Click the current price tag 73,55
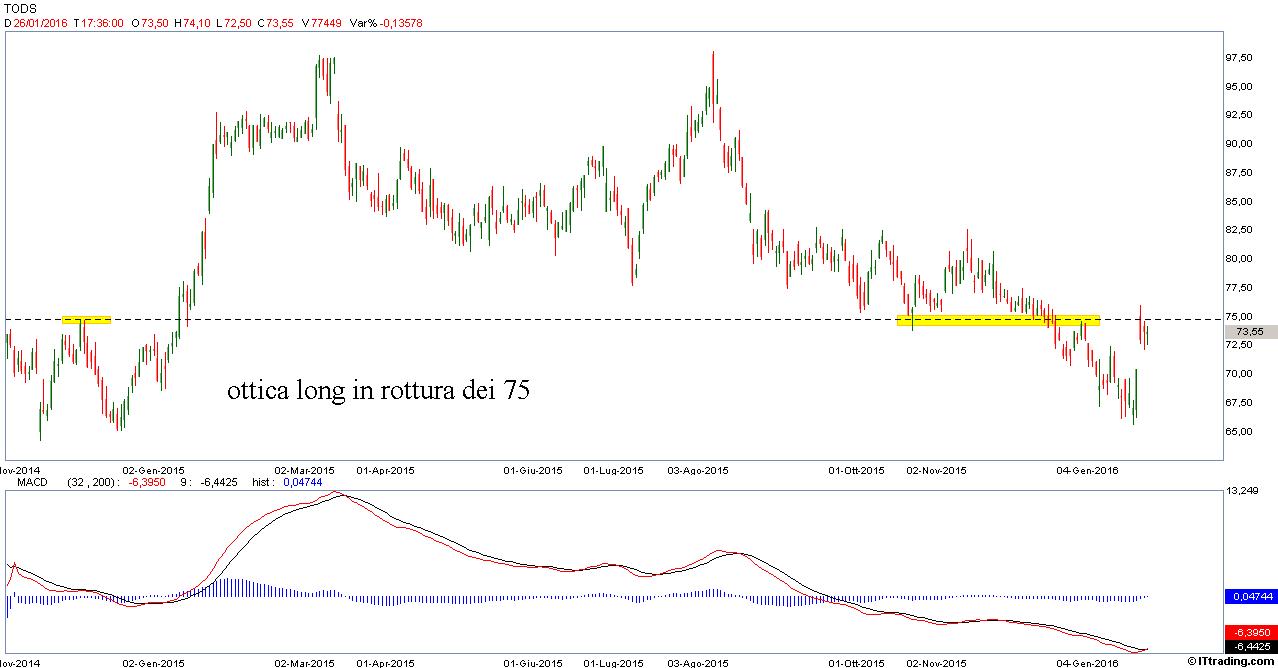The width and height of the screenshot is (1278, 668). (1250, 332)
